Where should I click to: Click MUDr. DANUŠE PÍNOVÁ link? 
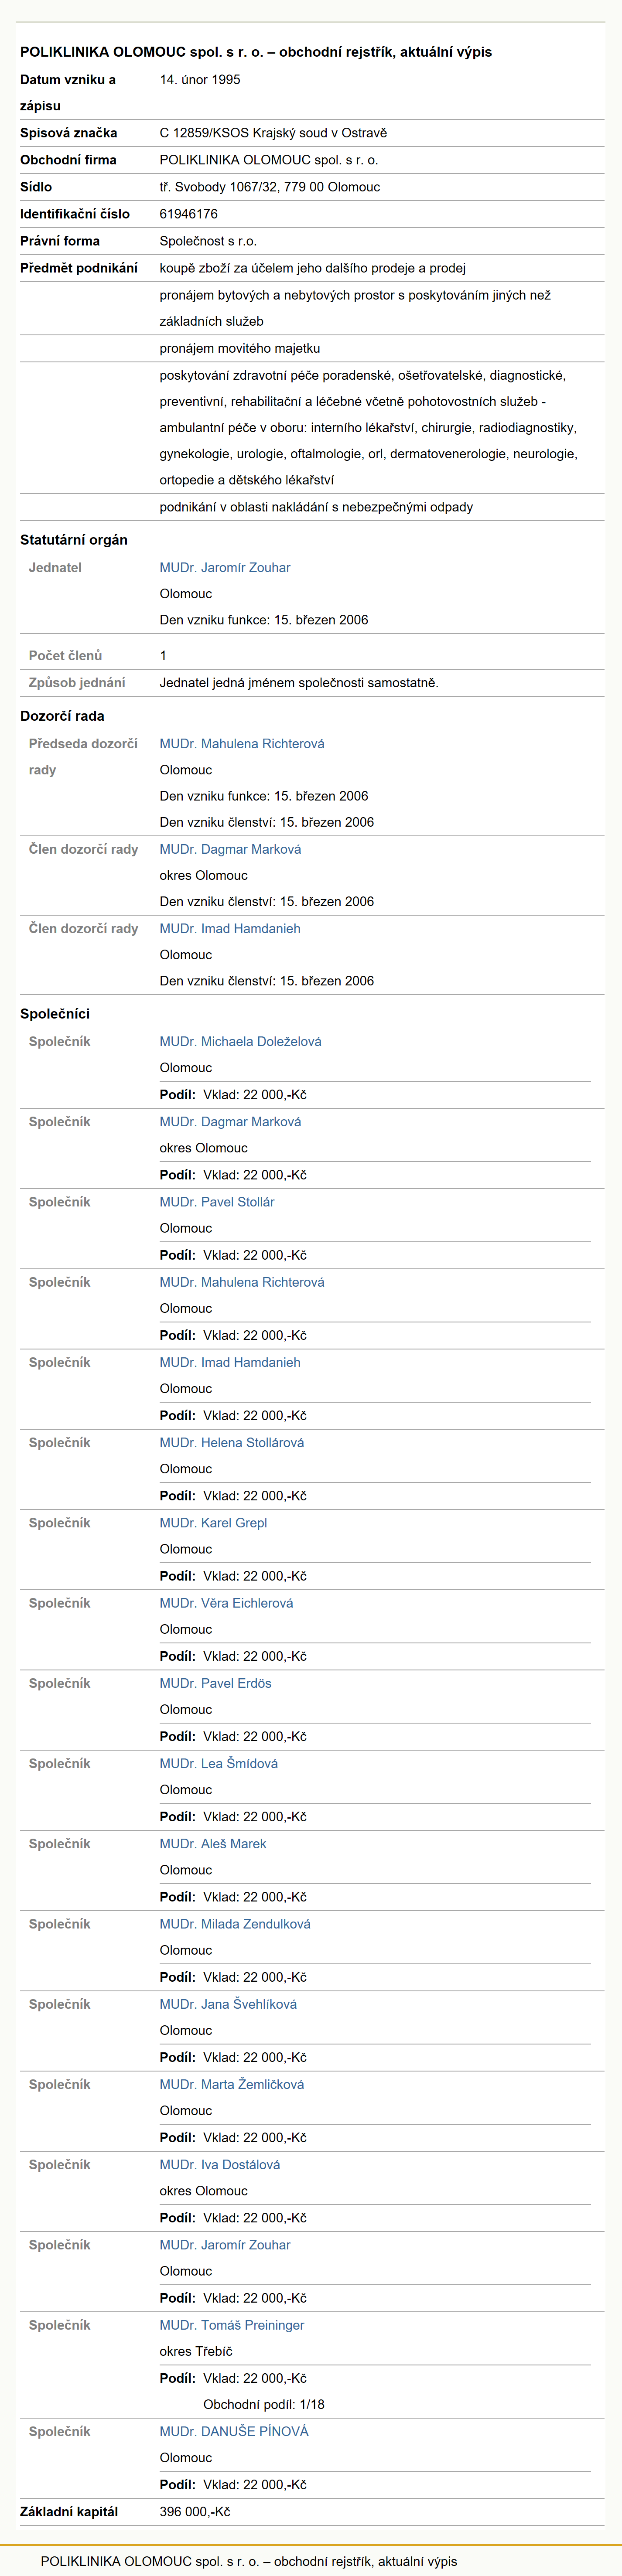tap(234, 2431)
